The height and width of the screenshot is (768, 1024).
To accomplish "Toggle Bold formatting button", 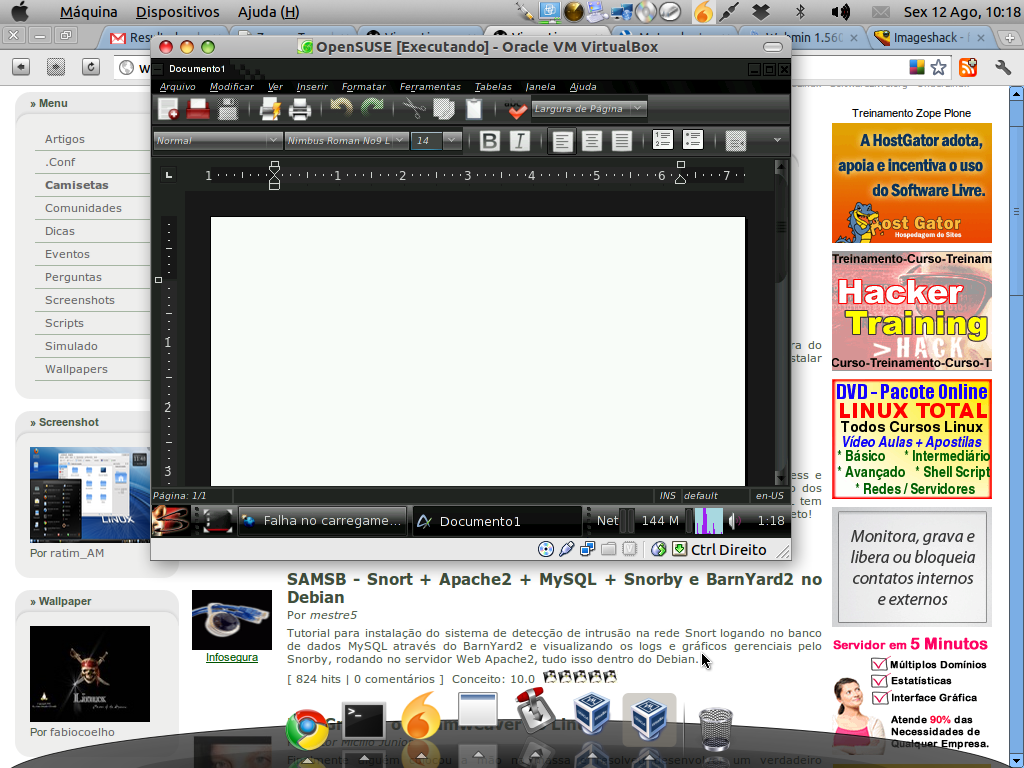I will tap(489, 140).
